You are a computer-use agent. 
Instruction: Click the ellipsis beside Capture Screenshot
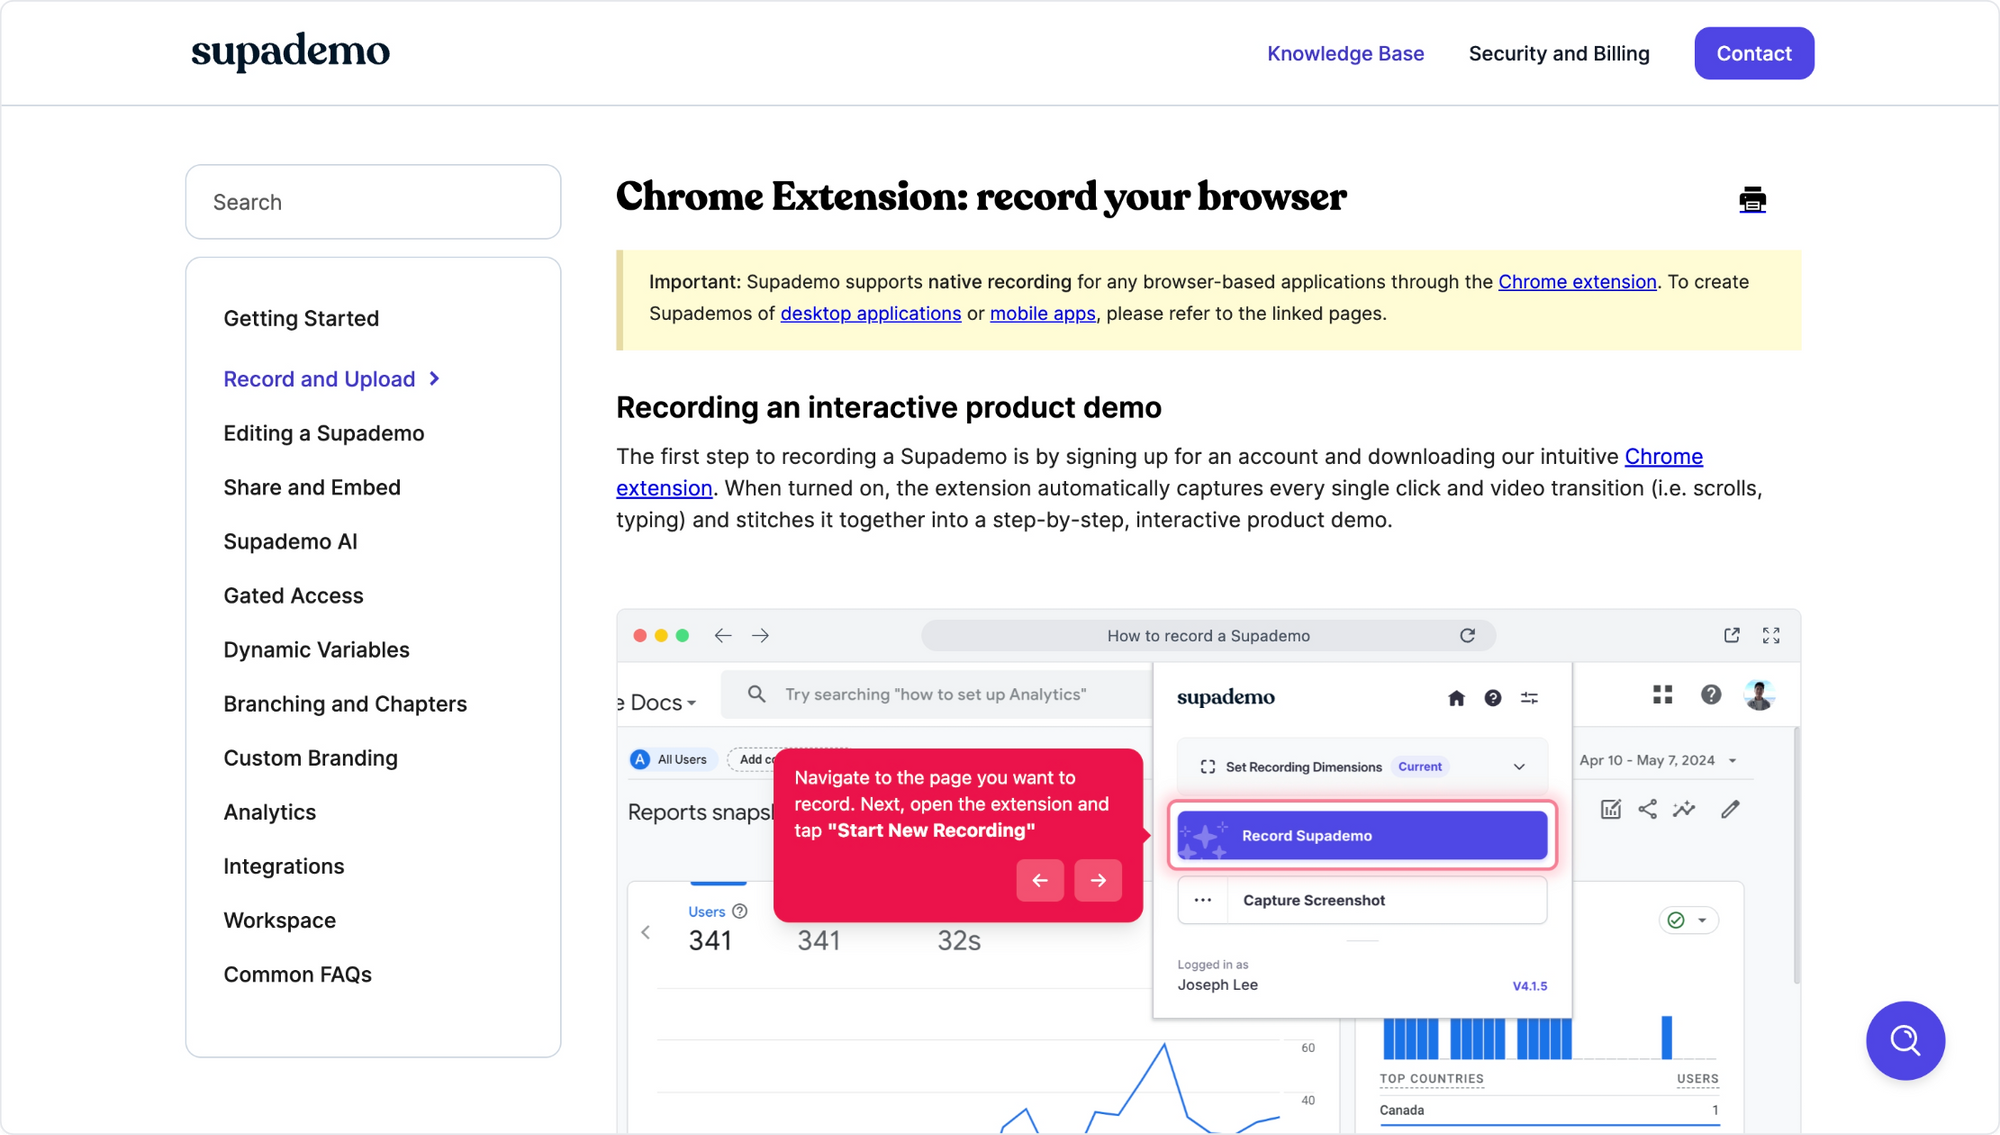[1202, 900]
